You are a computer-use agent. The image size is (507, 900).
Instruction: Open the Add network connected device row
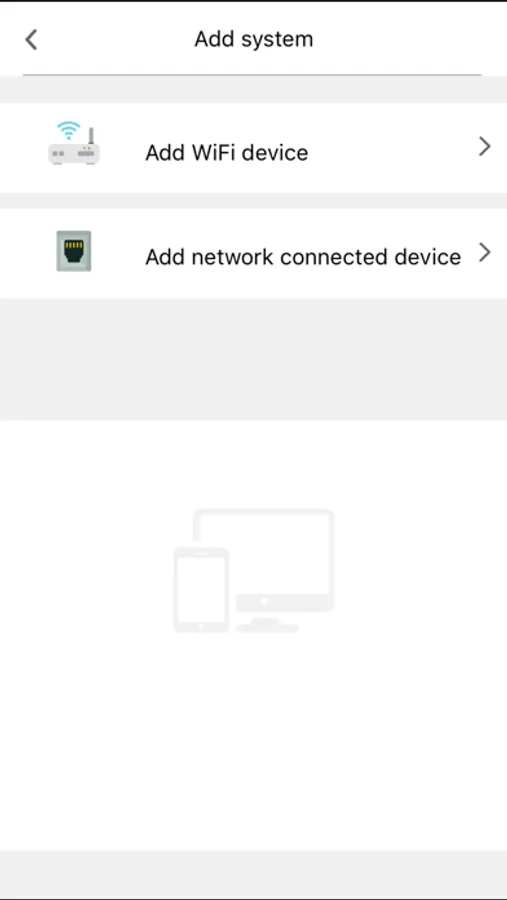tap(253, 253)
